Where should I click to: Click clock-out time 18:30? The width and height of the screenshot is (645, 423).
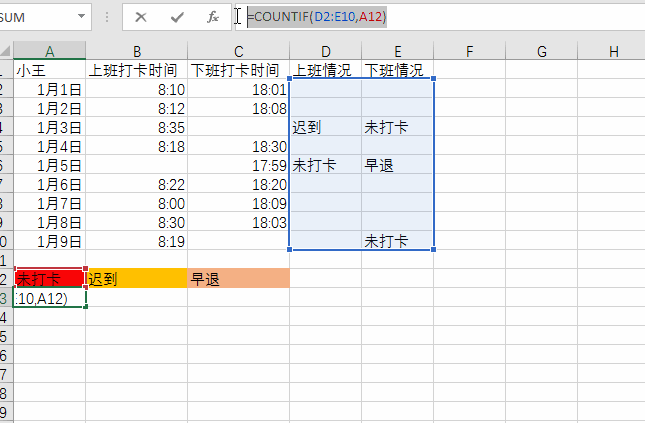click(239, 146)
